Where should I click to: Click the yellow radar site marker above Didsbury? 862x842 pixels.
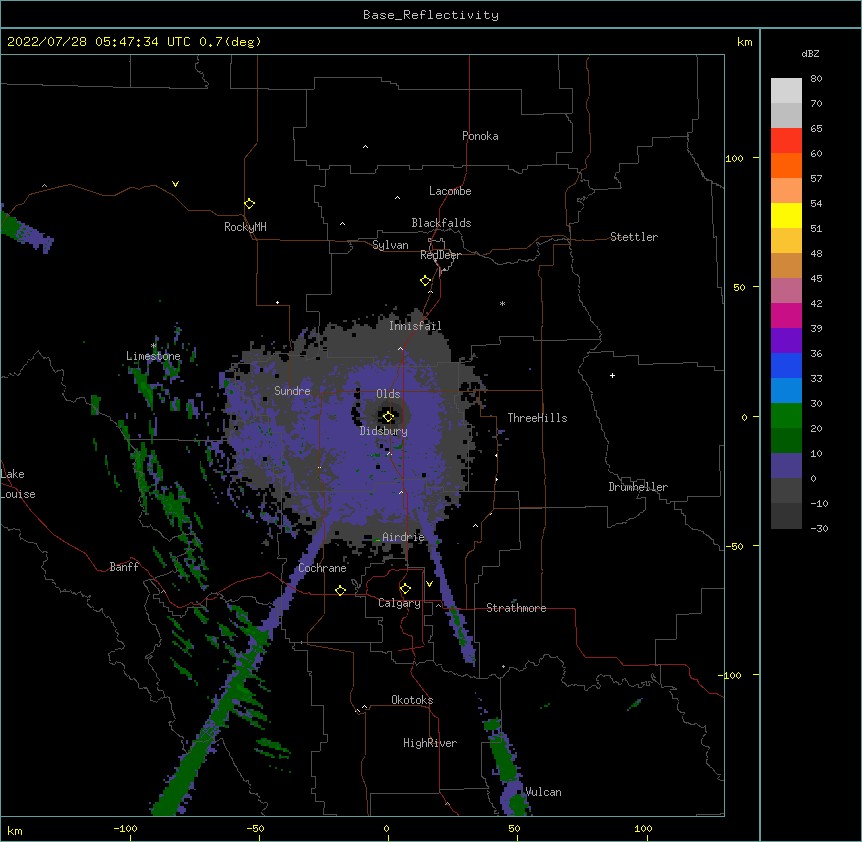[x=388, y=416]
